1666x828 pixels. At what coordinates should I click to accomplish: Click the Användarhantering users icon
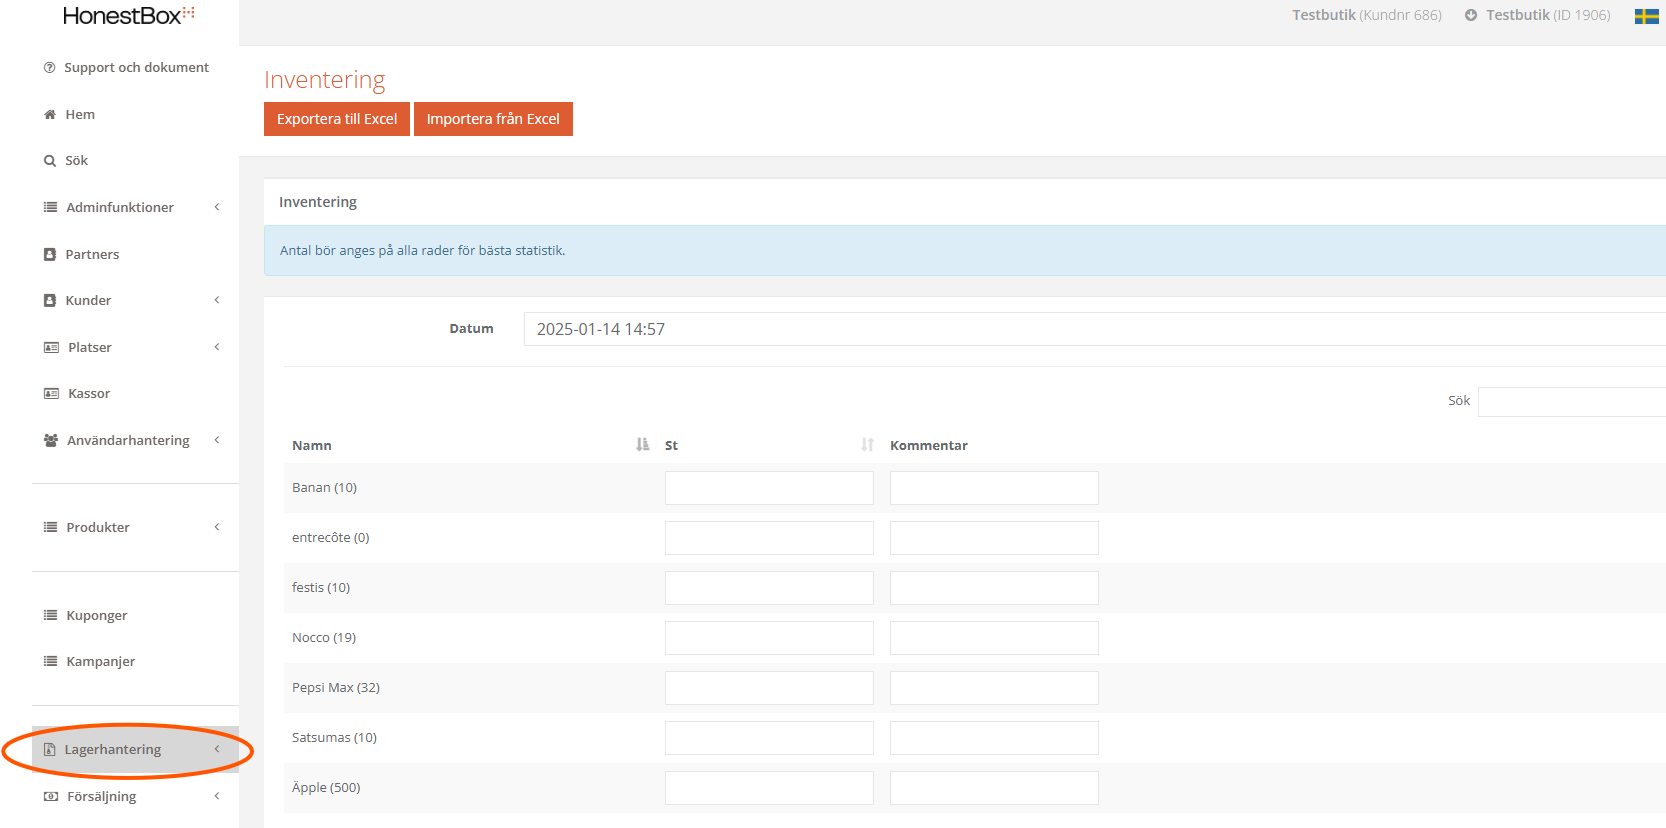pos(51,441)
